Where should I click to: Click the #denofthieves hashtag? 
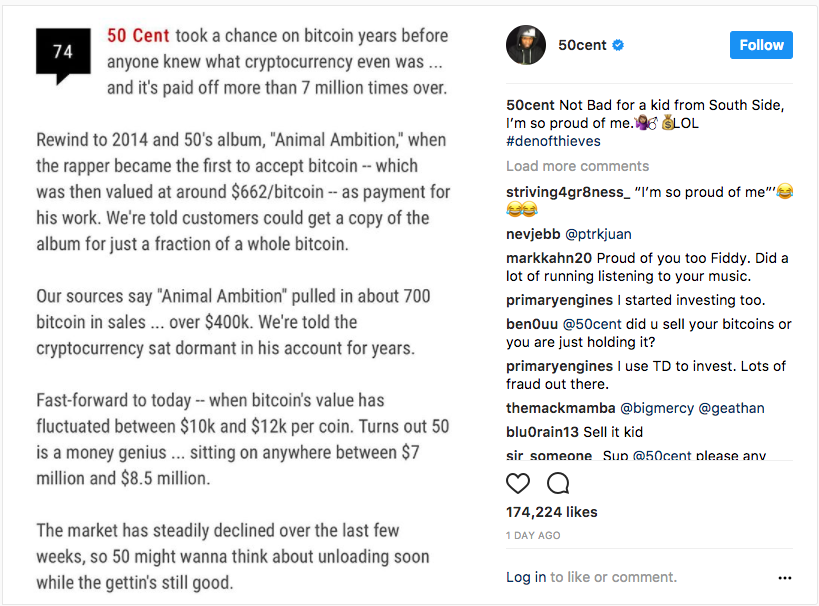pos(551,142)
